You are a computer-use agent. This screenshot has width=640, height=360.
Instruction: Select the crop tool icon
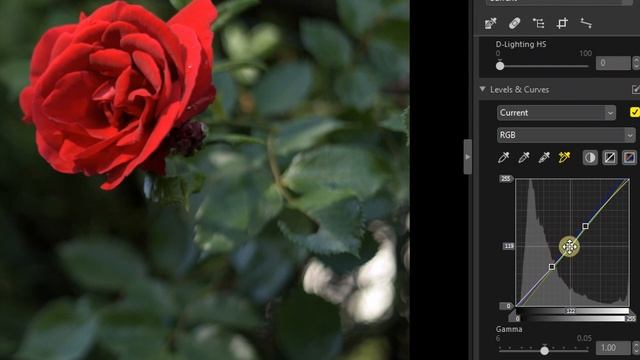click(562, 23)
